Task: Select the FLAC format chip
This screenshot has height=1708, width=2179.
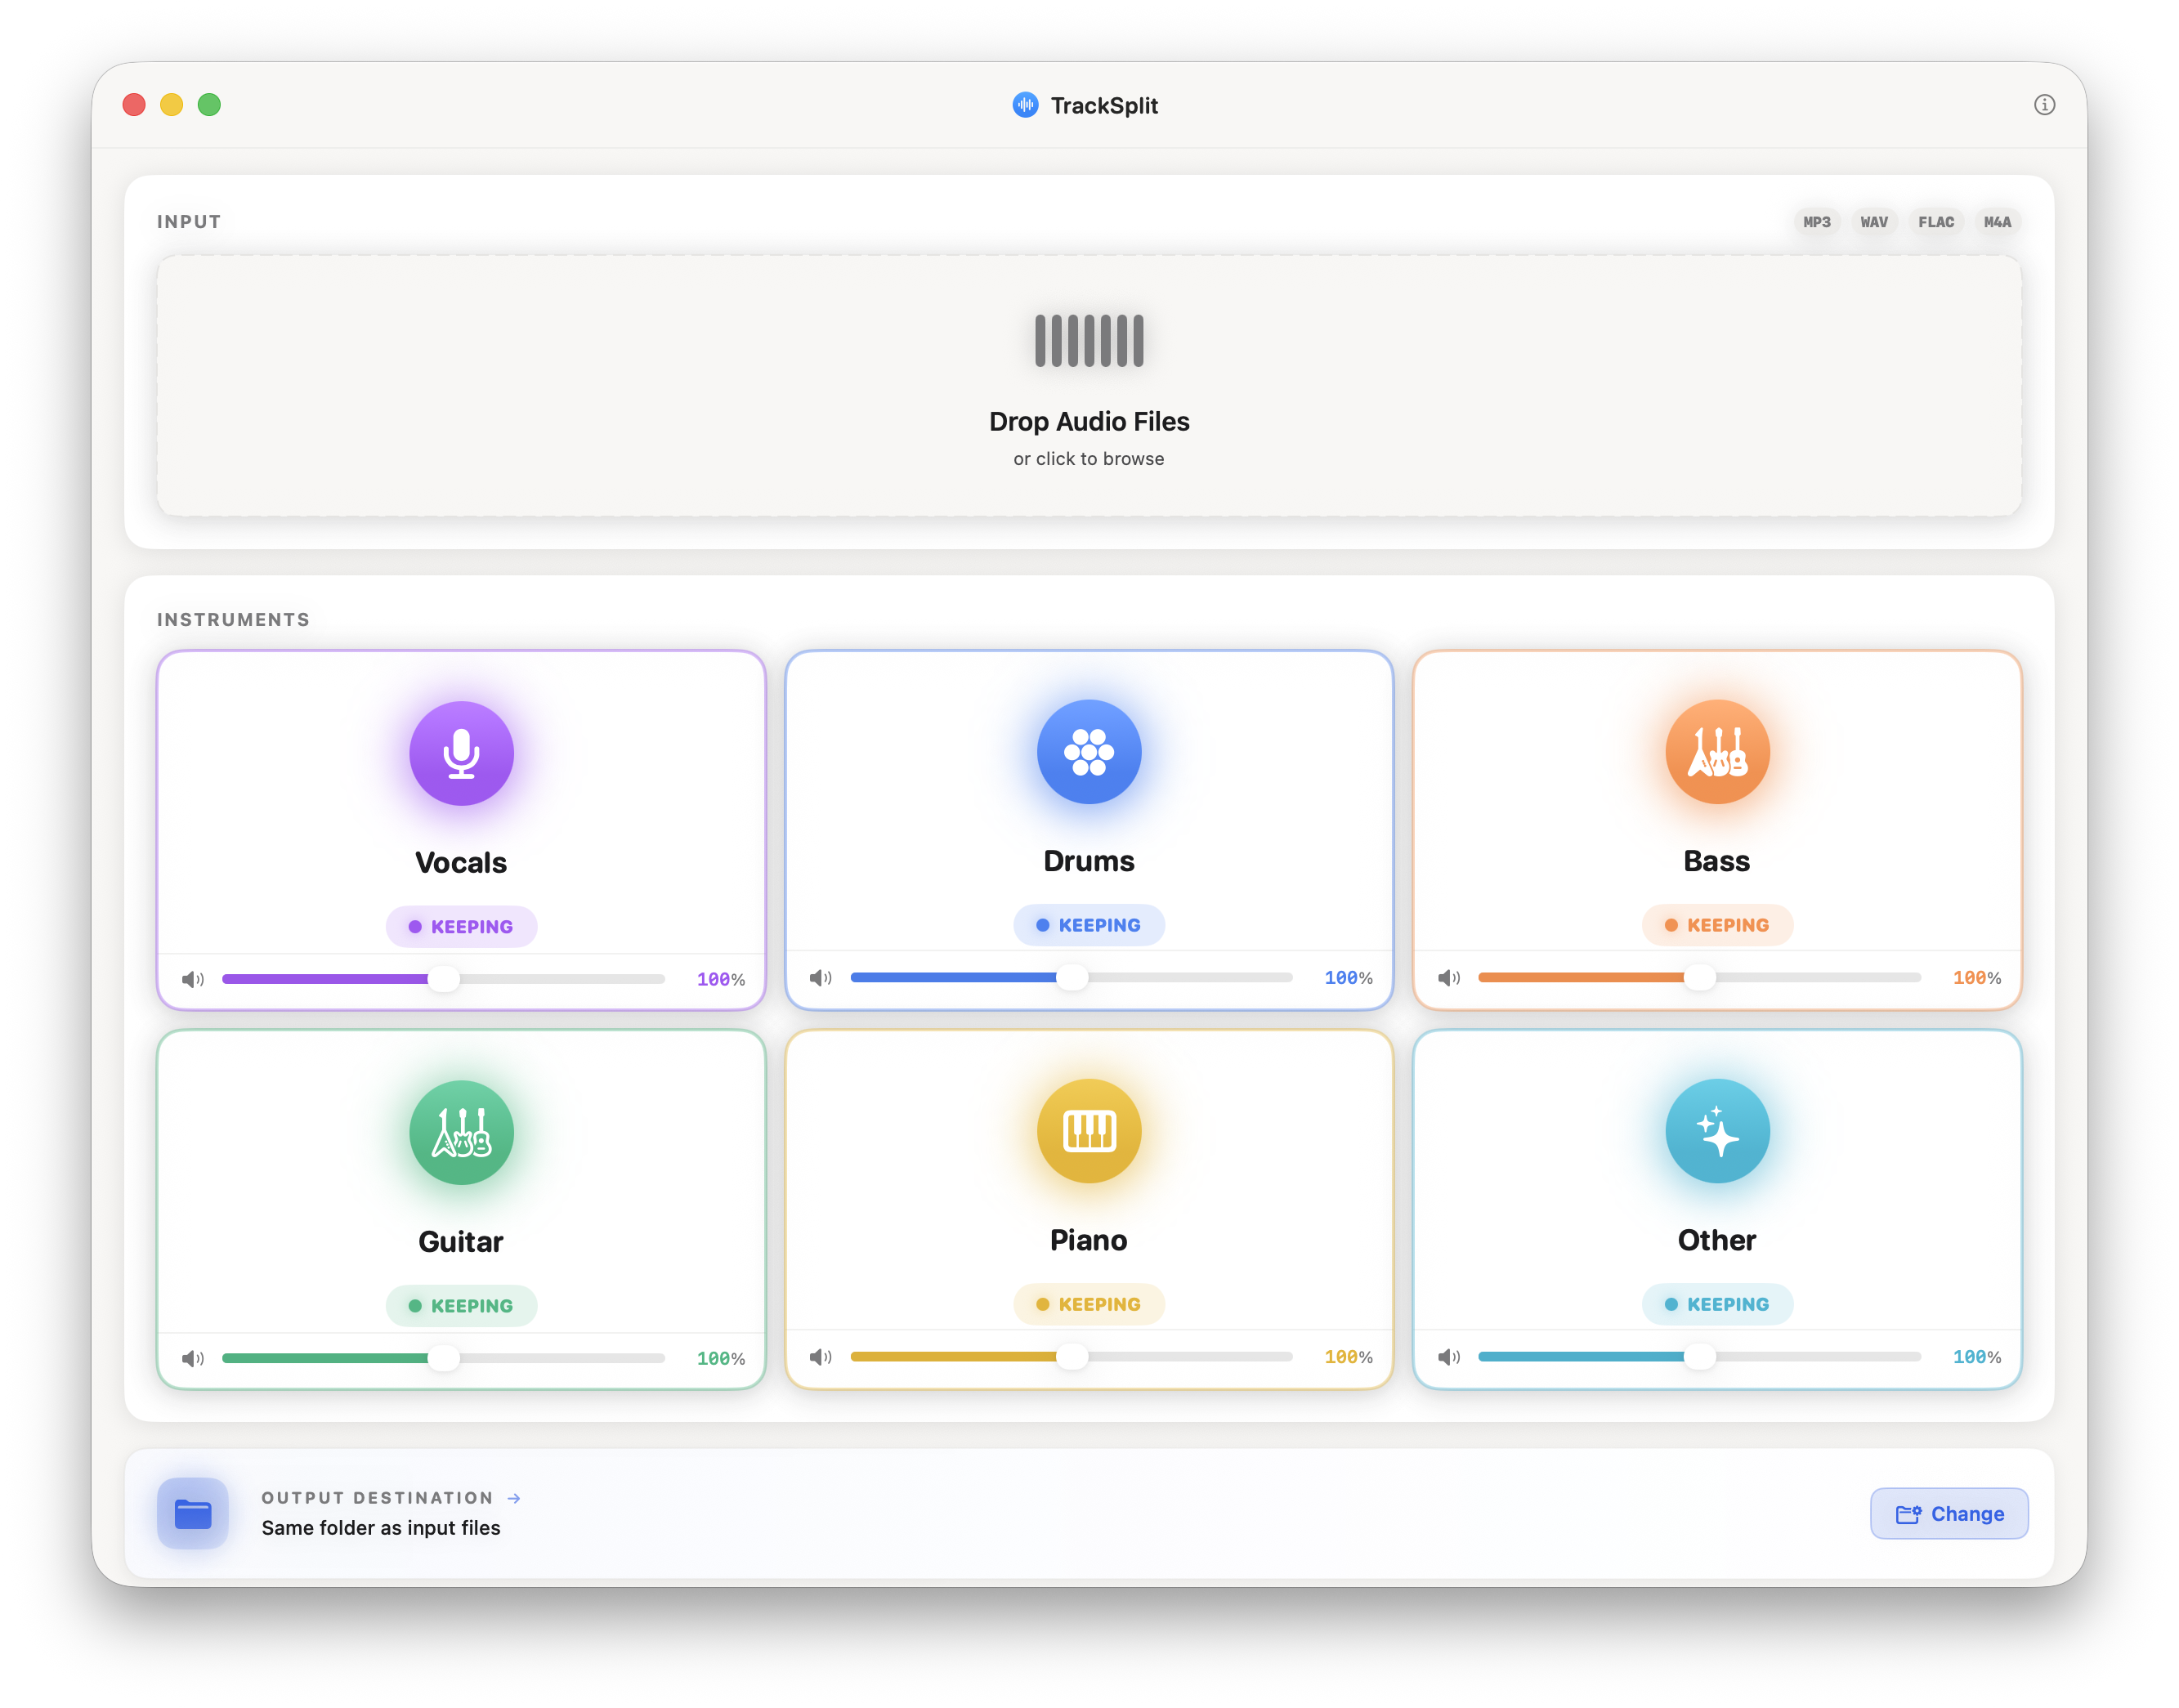Action: click(1936, 221)
